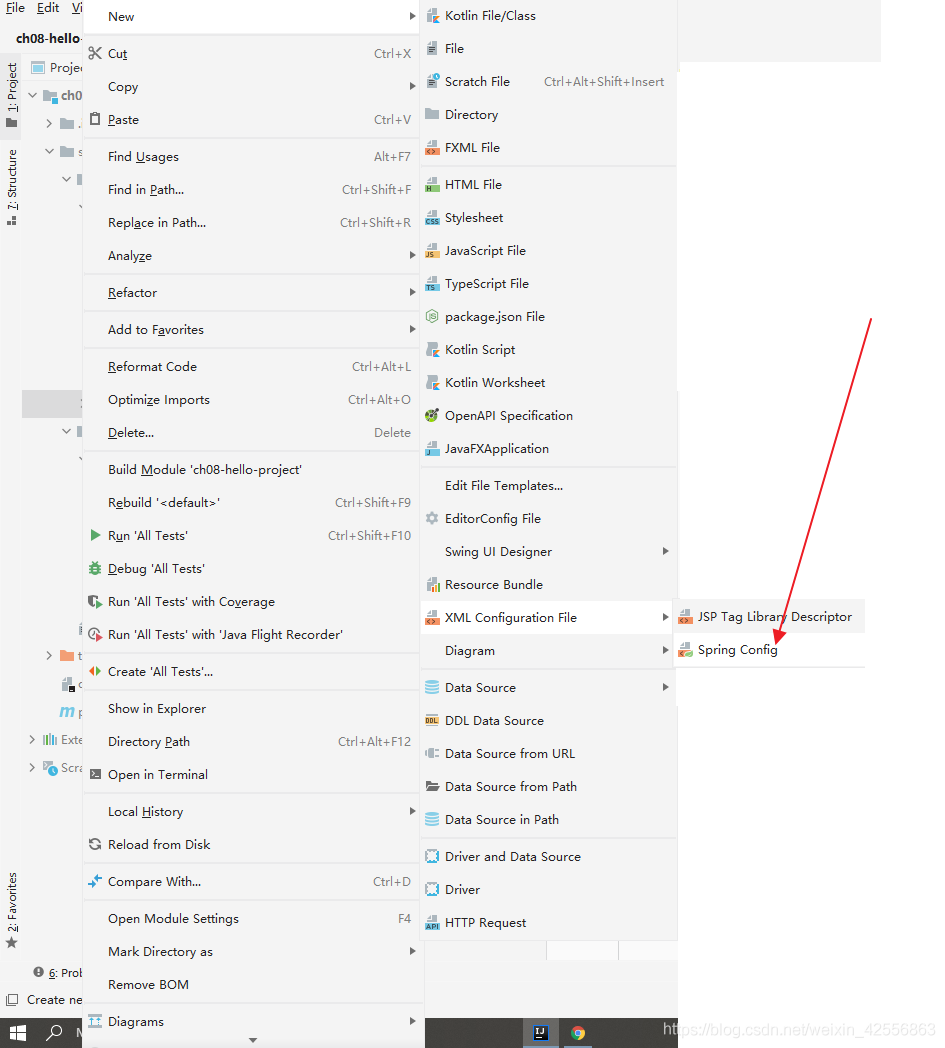Click the OpenAPI Specification icon
The width and height of the screenshot is (945, 1048).
coord(432,415)
